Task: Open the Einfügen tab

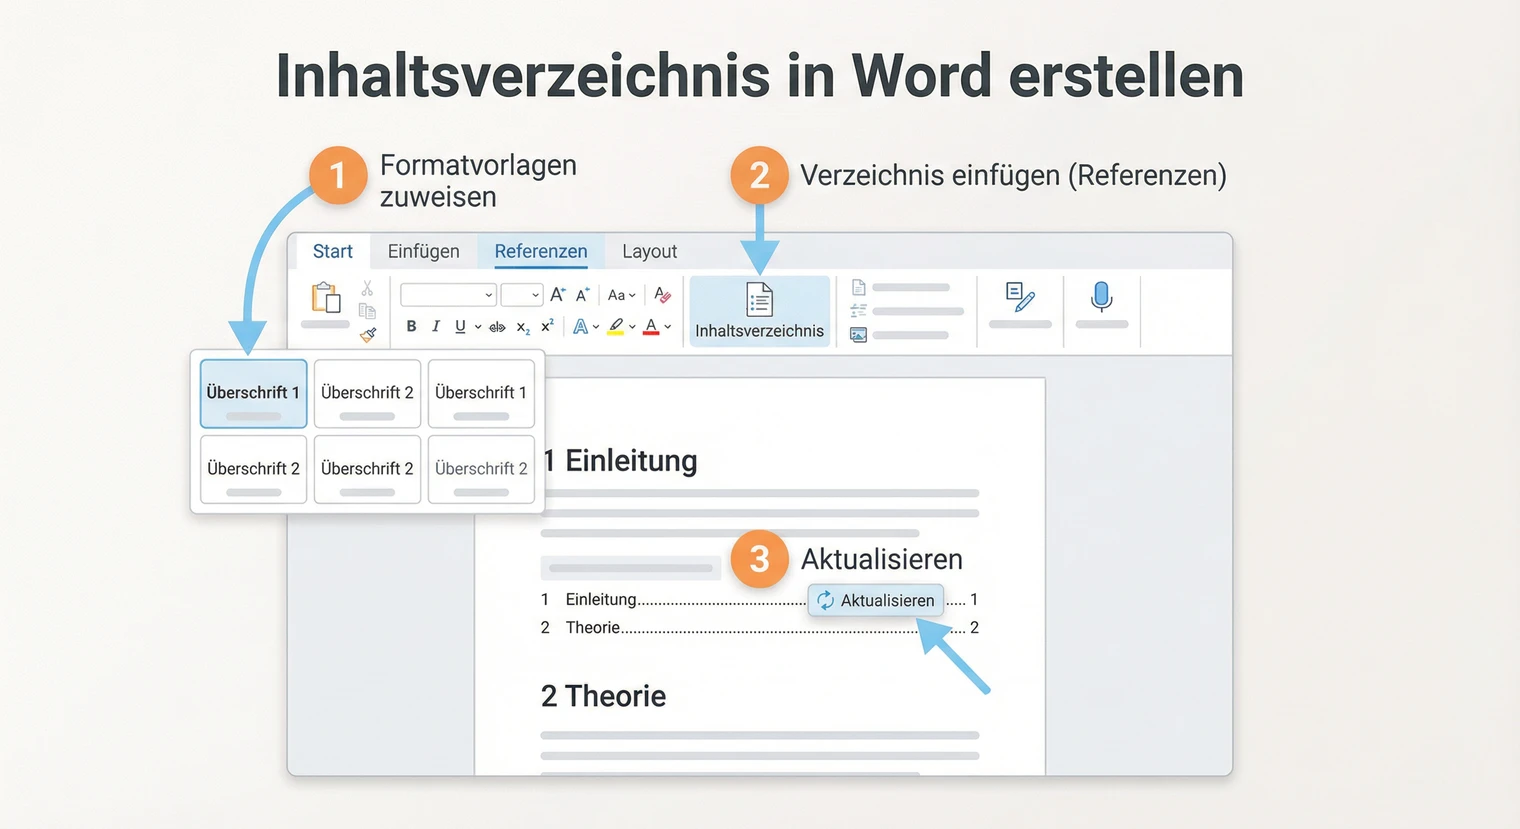Action: 423,251
